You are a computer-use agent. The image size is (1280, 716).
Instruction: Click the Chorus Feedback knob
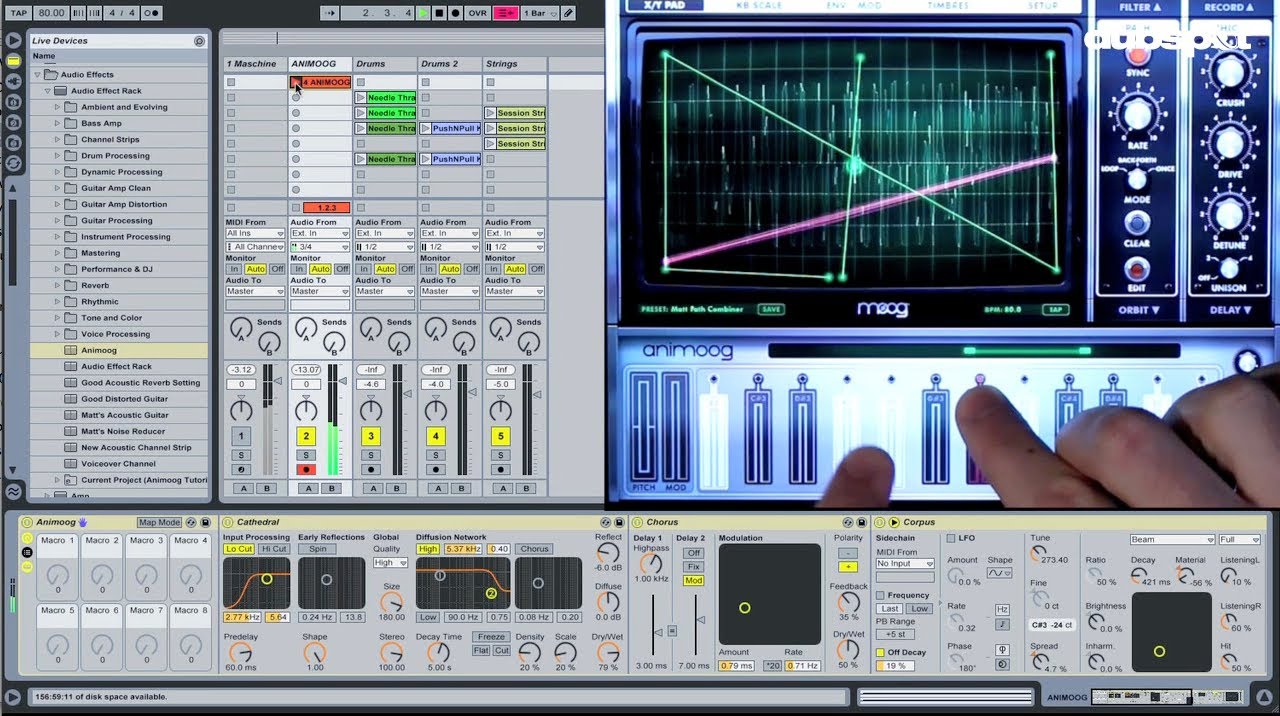click(848, 602)
